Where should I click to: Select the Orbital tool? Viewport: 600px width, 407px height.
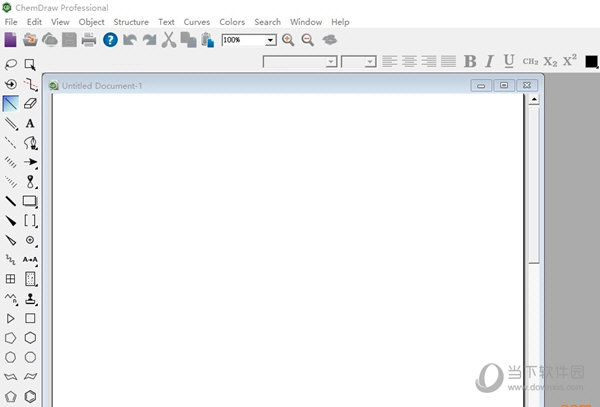(30, 182)
